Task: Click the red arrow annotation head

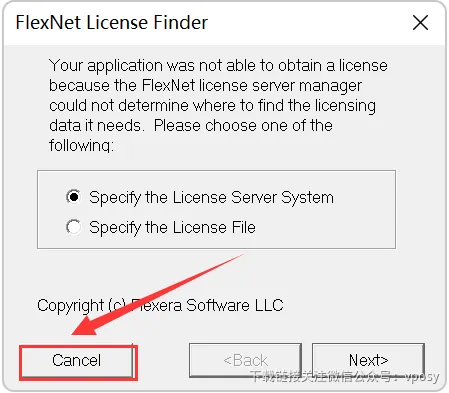Action: coord(86,326)
